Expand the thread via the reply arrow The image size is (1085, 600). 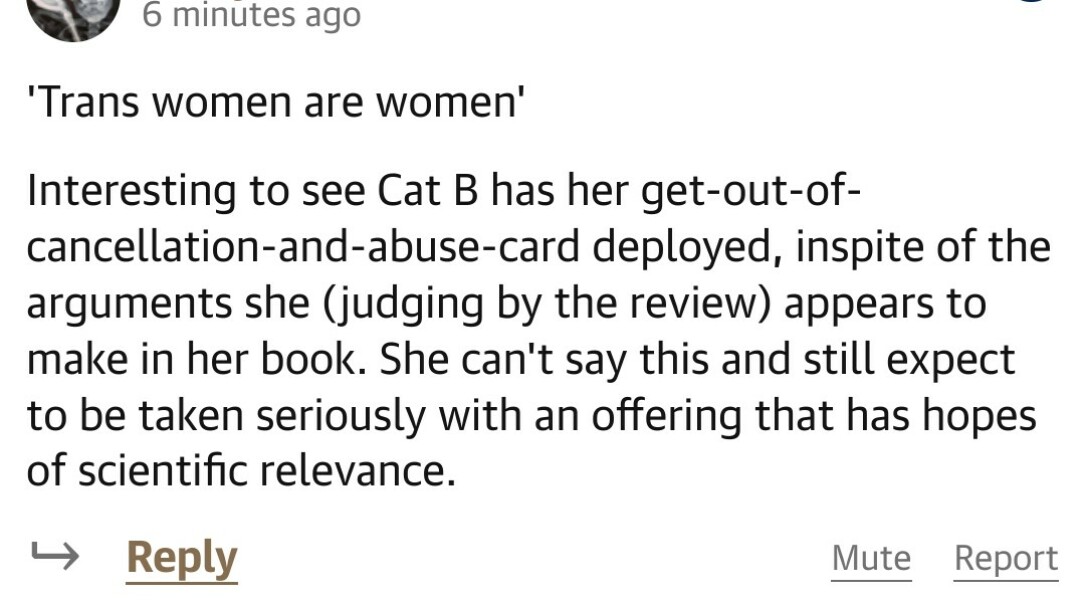click(55, 555)
